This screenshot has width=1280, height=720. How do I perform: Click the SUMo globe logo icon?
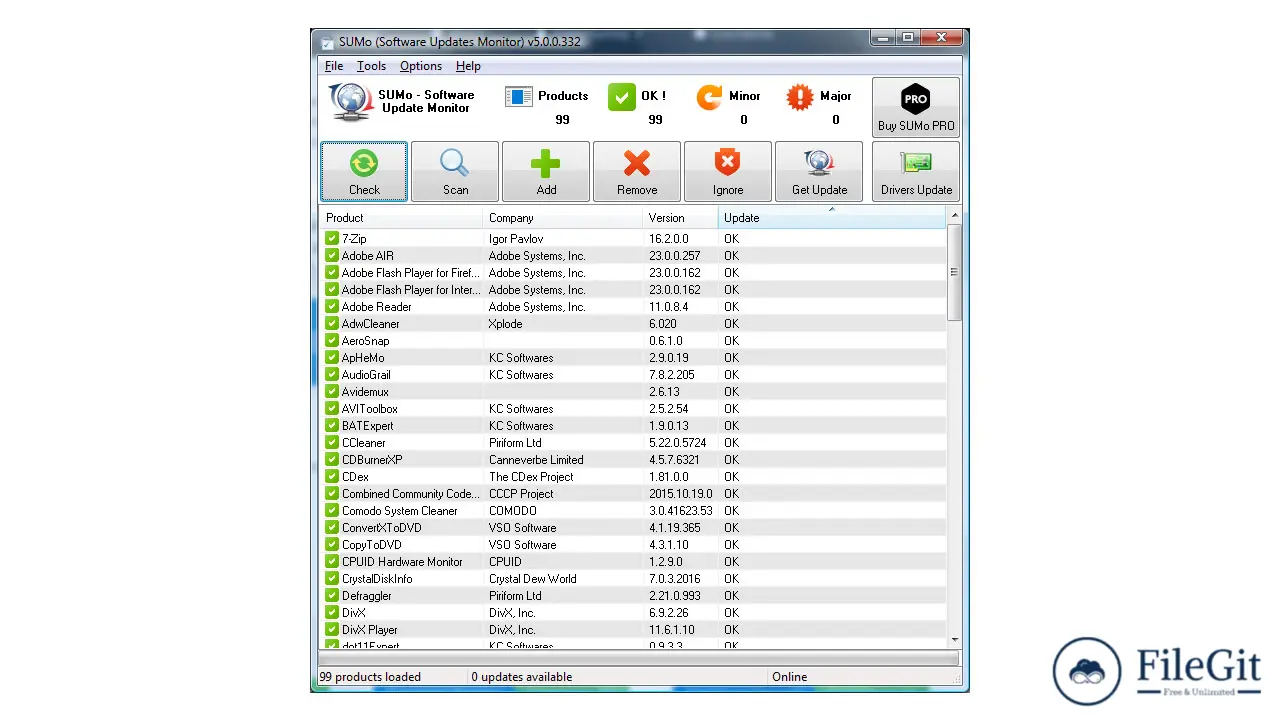(350, 101)
